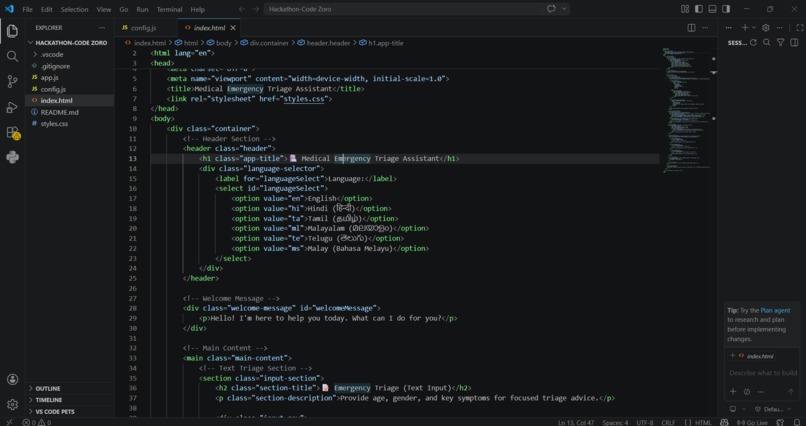
Task: Toggle the Primary Side Bar visibility
Action: (699, 9)
